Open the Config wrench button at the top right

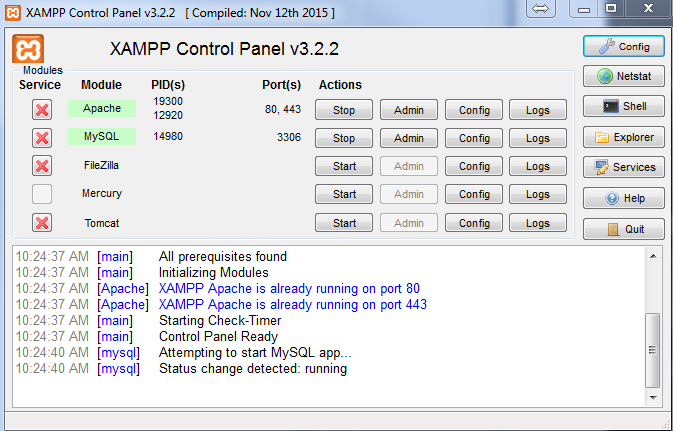pos(624,46)
